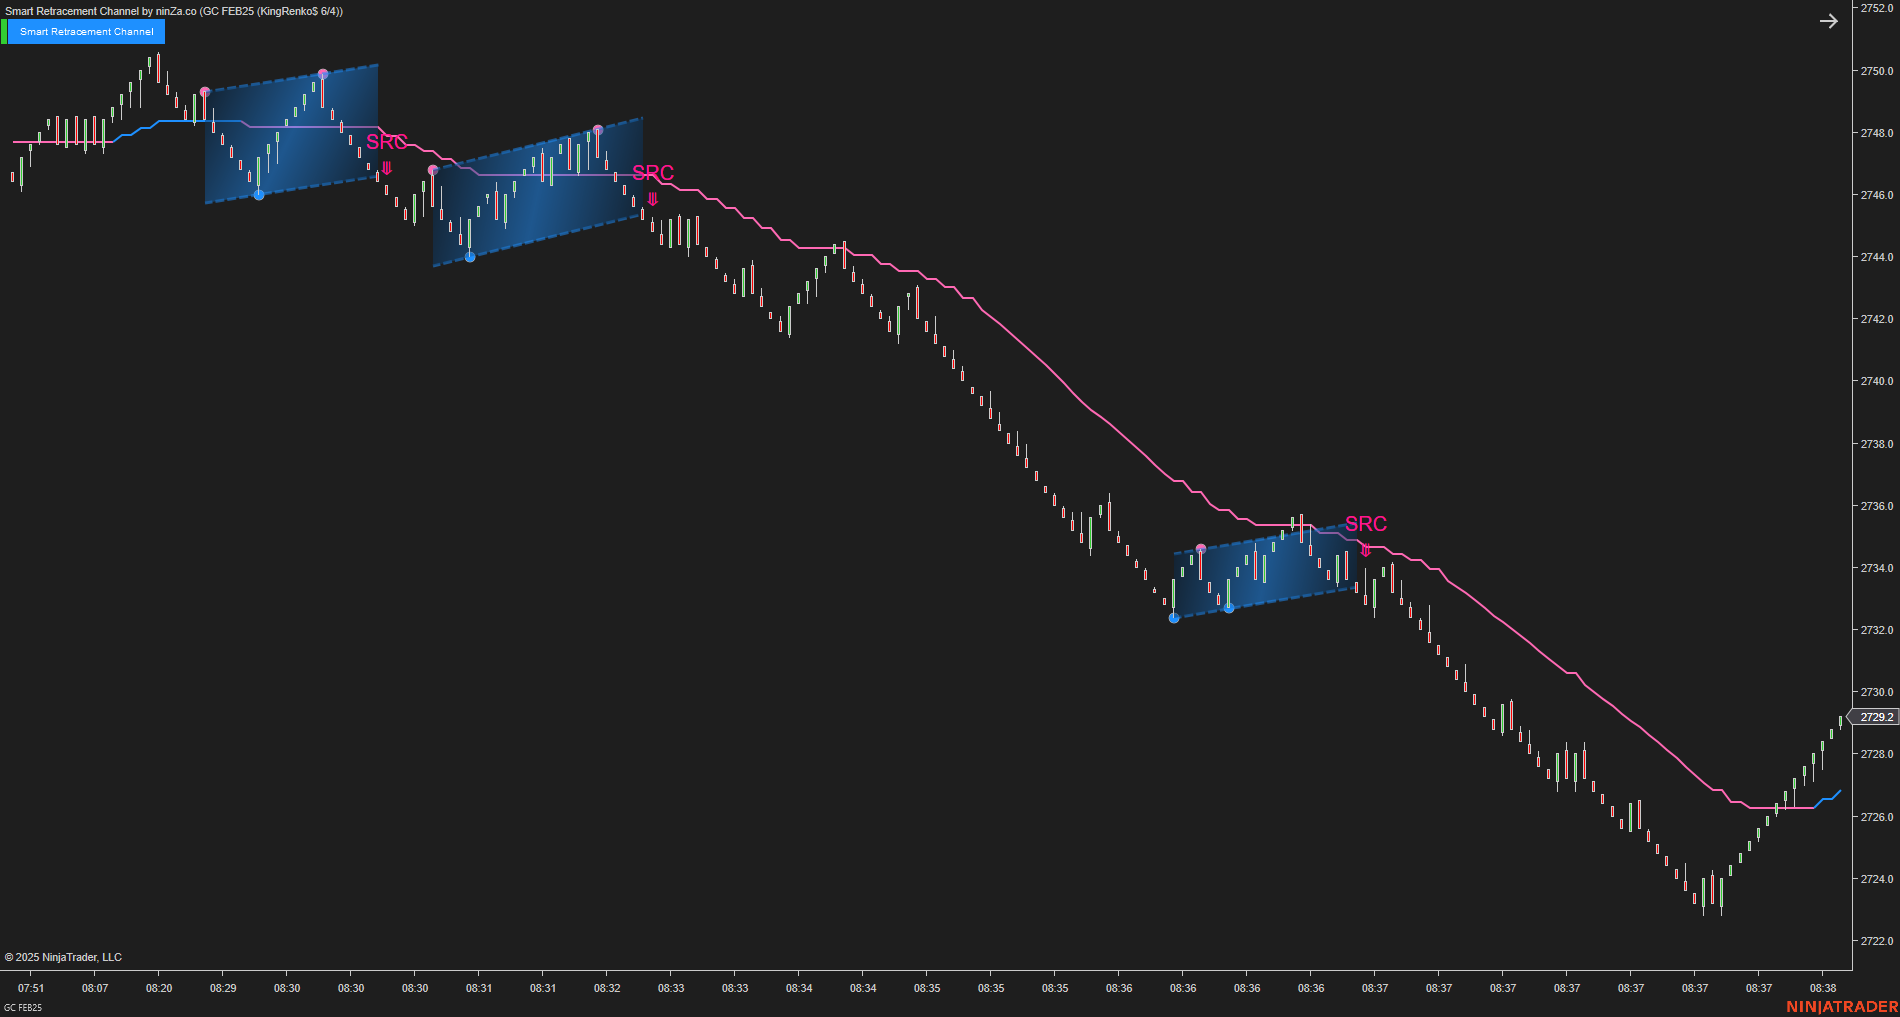The image size is (1900, 1017).
Task: Click the 2729.2 current price marker
Action: click(x=1875, y=717)
